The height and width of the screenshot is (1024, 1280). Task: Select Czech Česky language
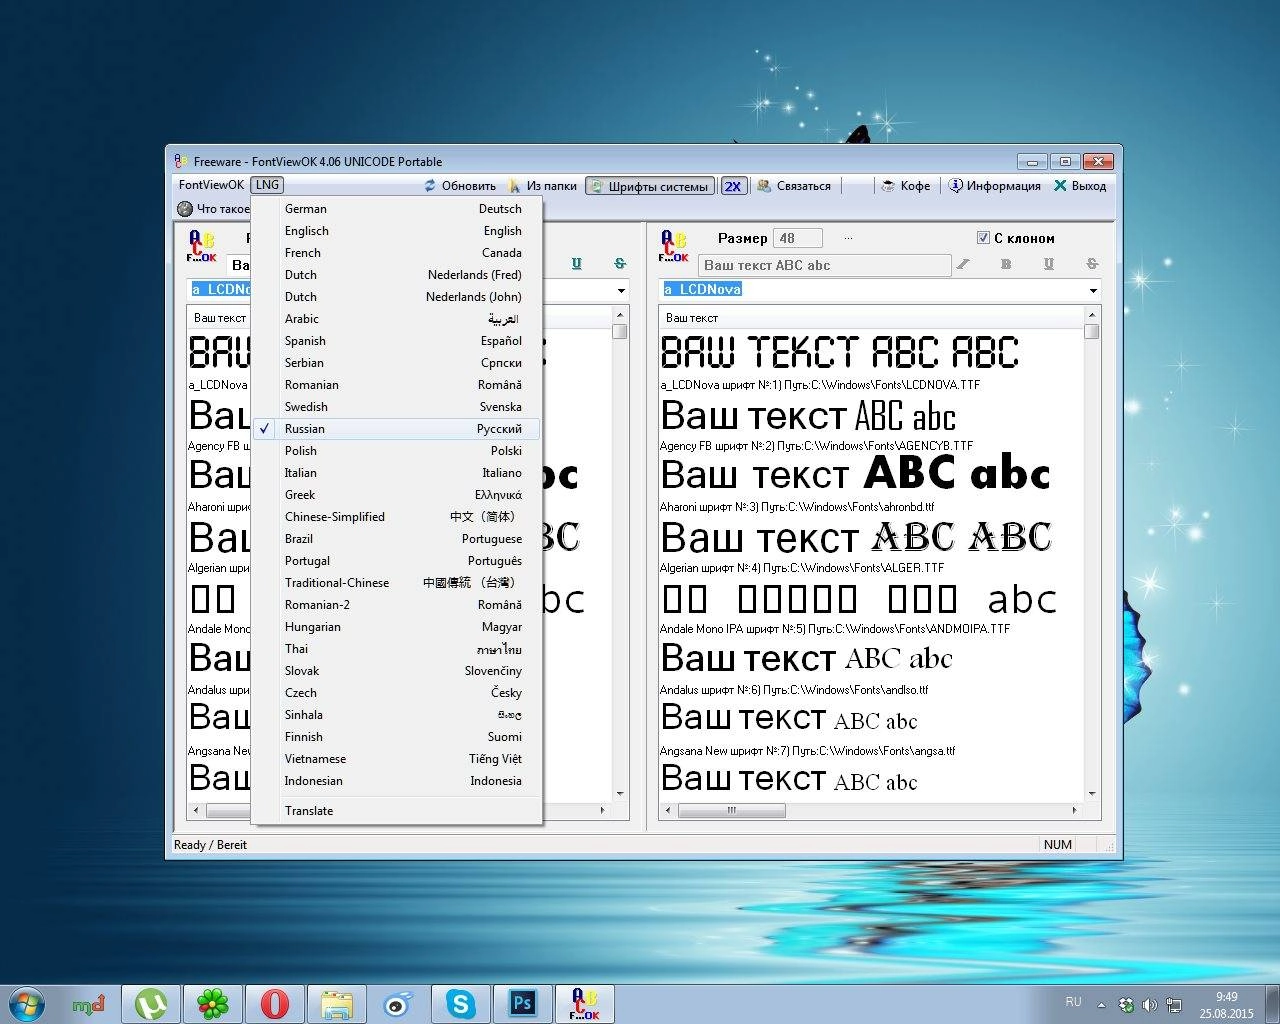coord(396,693)
